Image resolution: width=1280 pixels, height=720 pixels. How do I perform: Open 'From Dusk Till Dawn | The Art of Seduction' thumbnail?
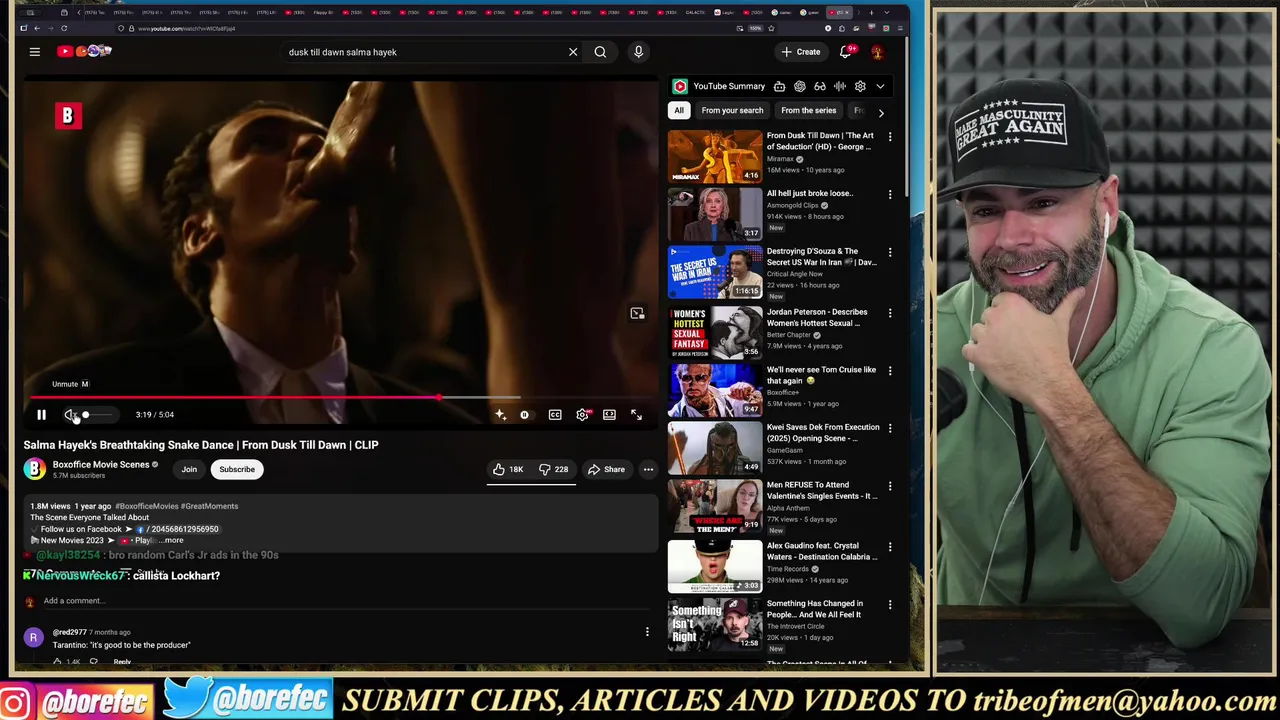(x=715, y=156)
